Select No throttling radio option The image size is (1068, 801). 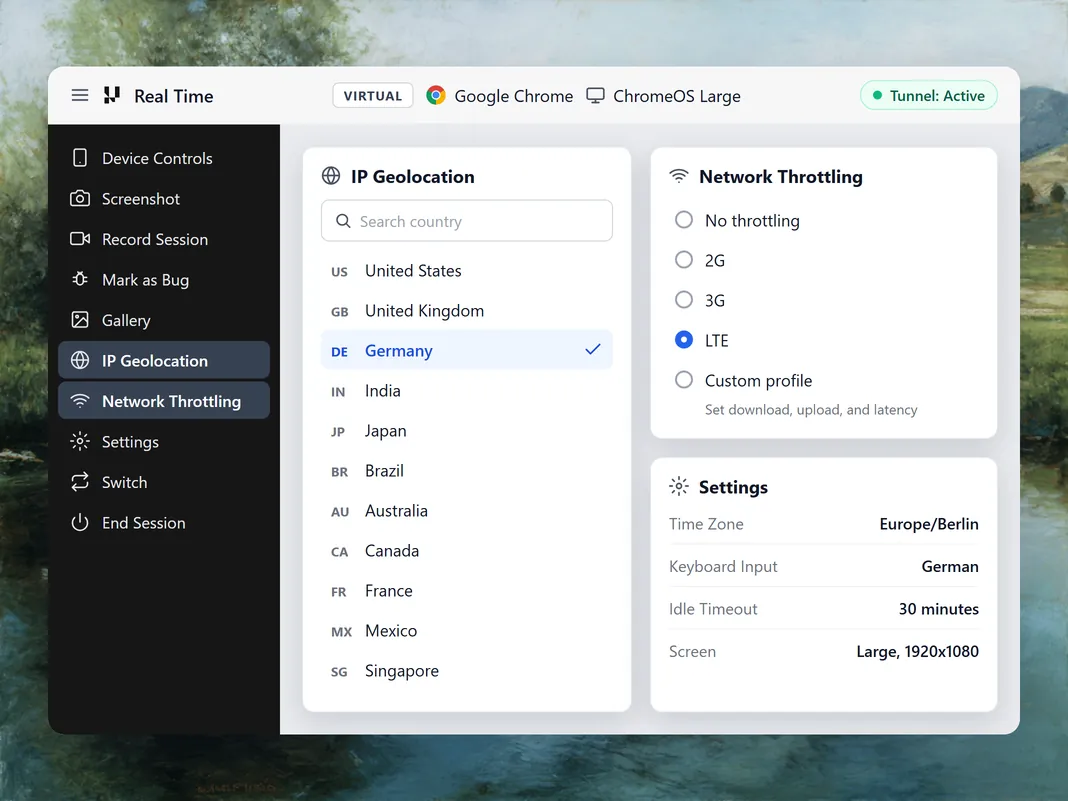click(x=683, y=220)
